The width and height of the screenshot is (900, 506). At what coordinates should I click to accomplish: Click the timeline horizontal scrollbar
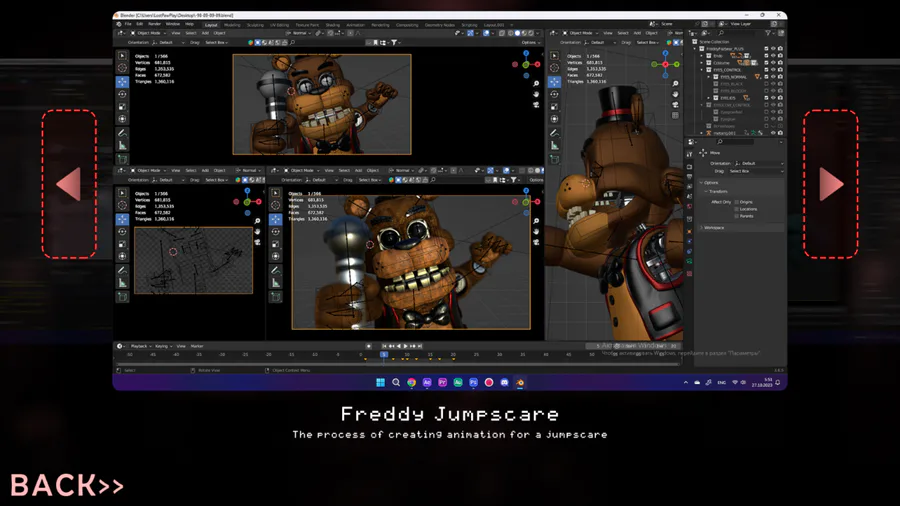398,364
